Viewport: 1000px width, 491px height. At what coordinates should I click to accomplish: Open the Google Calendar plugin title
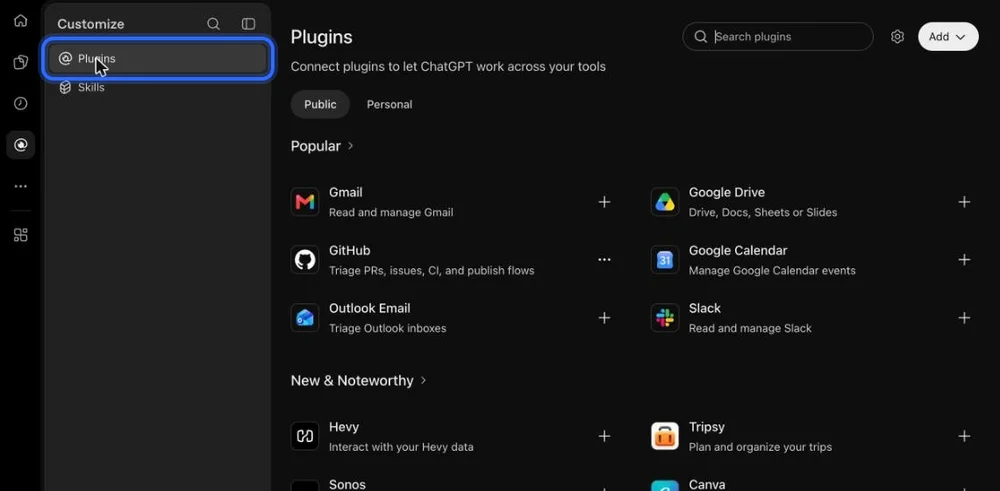[738, 250]
